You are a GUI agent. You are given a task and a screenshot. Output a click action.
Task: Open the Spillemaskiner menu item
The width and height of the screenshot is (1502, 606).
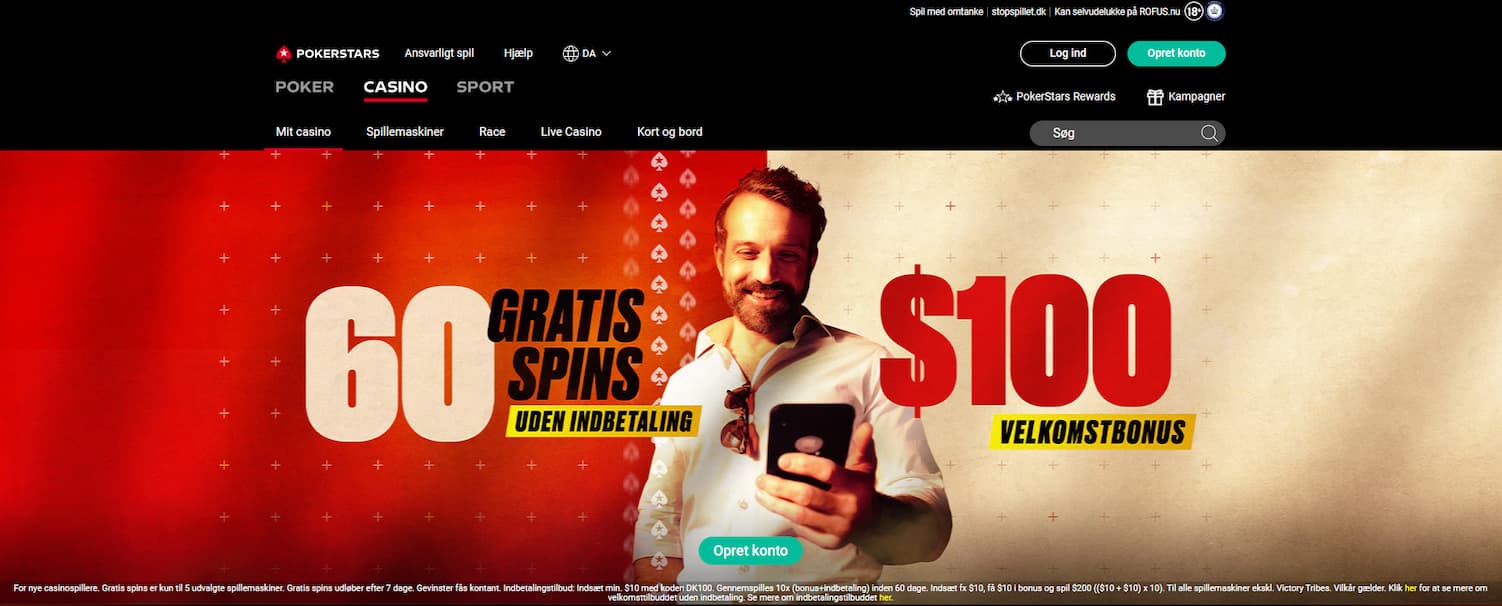(405, 132)
